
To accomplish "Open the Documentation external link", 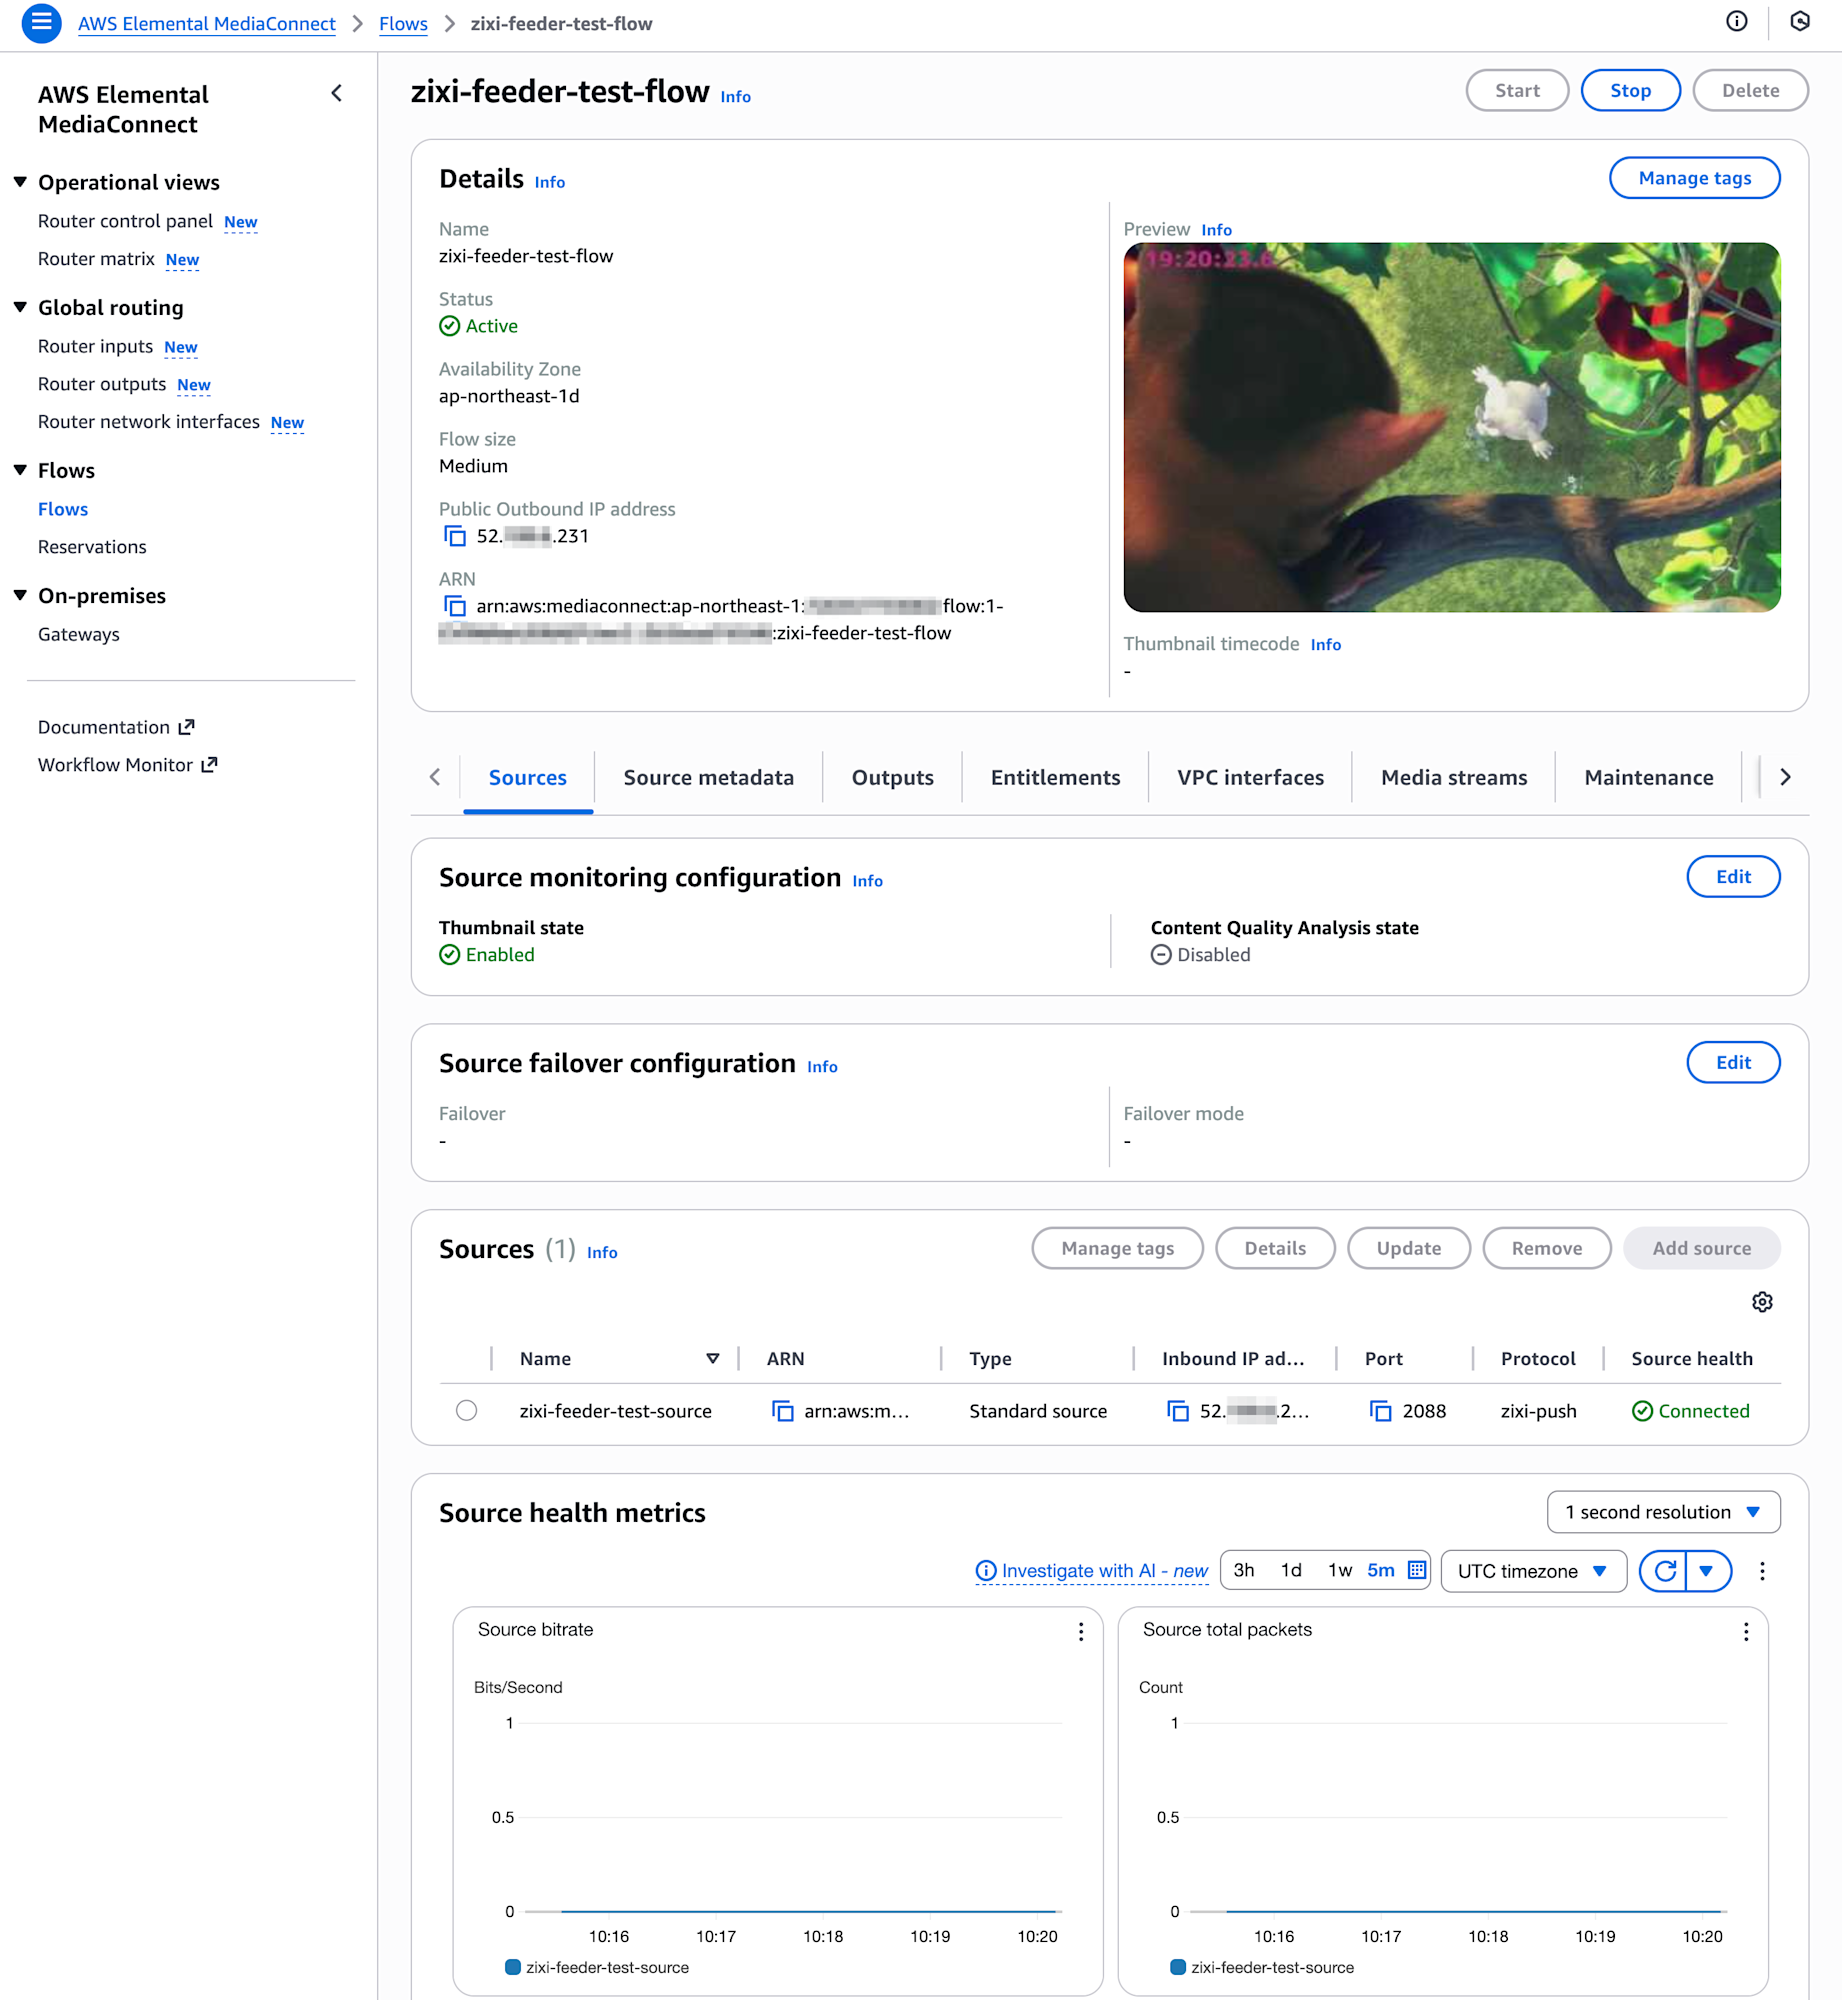I will pyautogui.click(x=116, y=727).
